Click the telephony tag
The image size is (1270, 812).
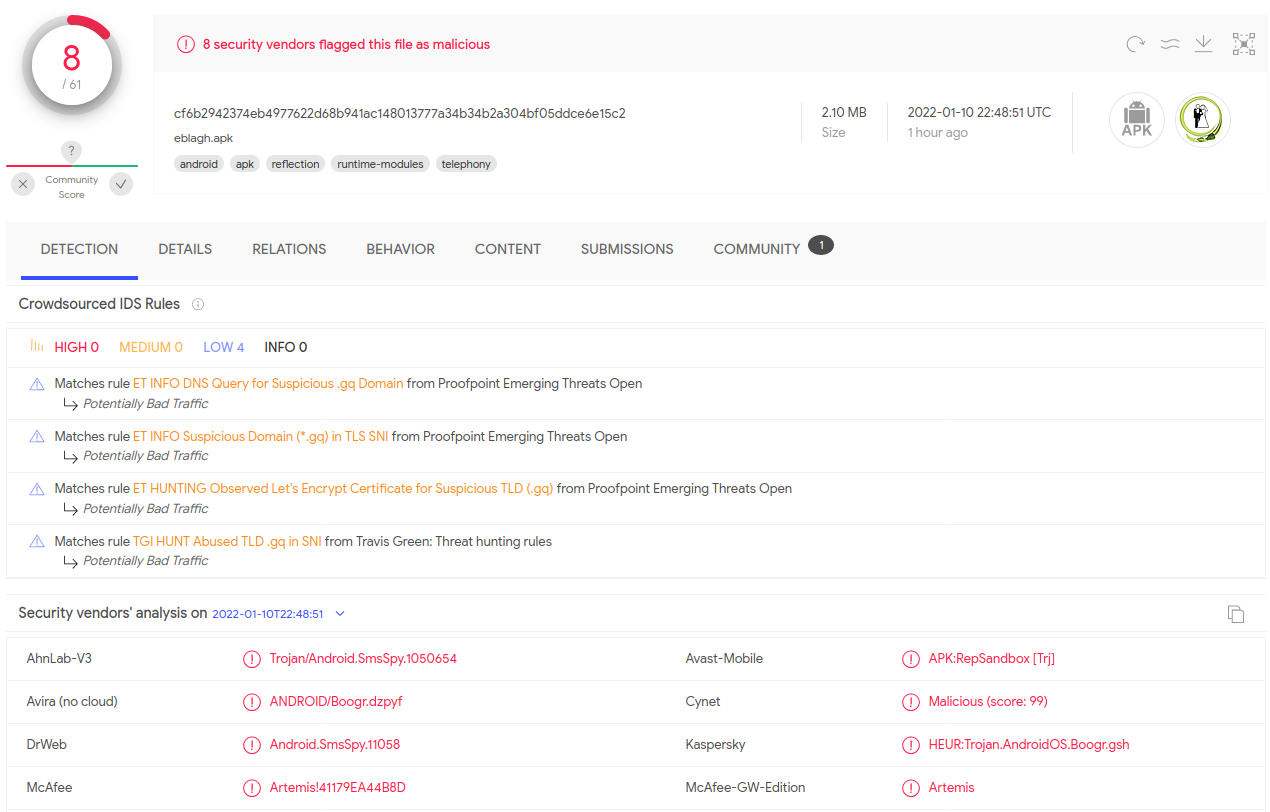click(466, 164)
